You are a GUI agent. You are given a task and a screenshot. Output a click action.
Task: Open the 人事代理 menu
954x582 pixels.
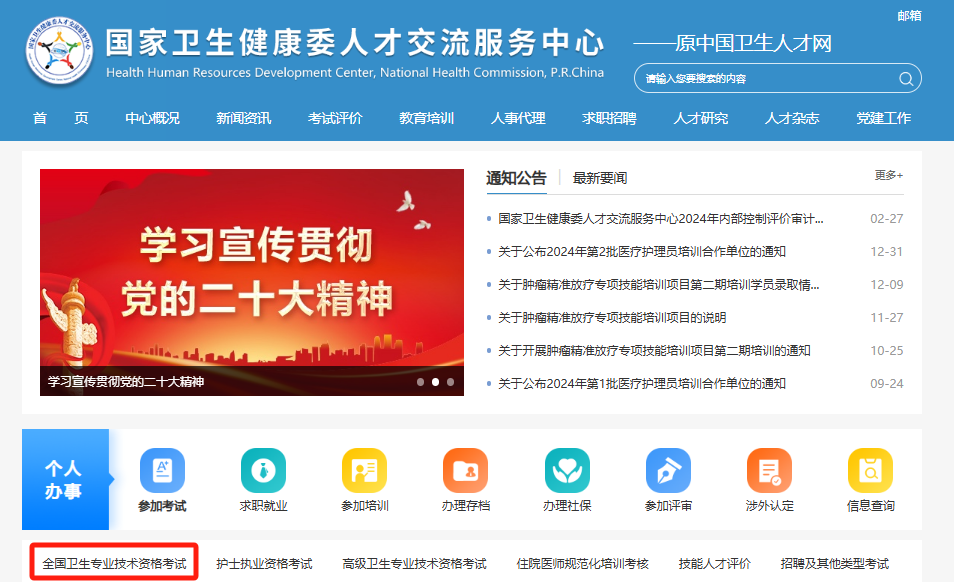pyautogui.click(x=518, y=118)
